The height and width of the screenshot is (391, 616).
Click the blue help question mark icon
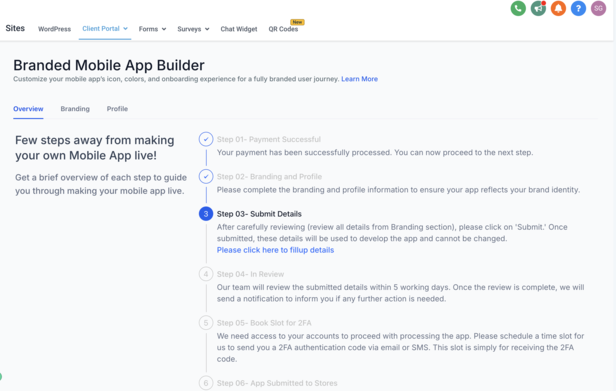click(578, 8)
